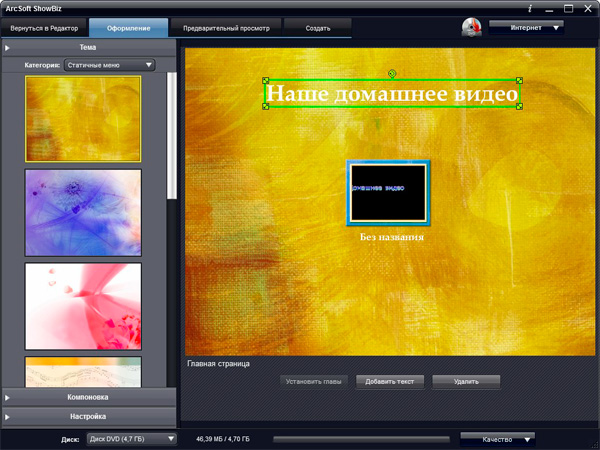This screenshot has width=600, height=450.
Task: Click the DVD disc burn icon
Action: (473, 28)
